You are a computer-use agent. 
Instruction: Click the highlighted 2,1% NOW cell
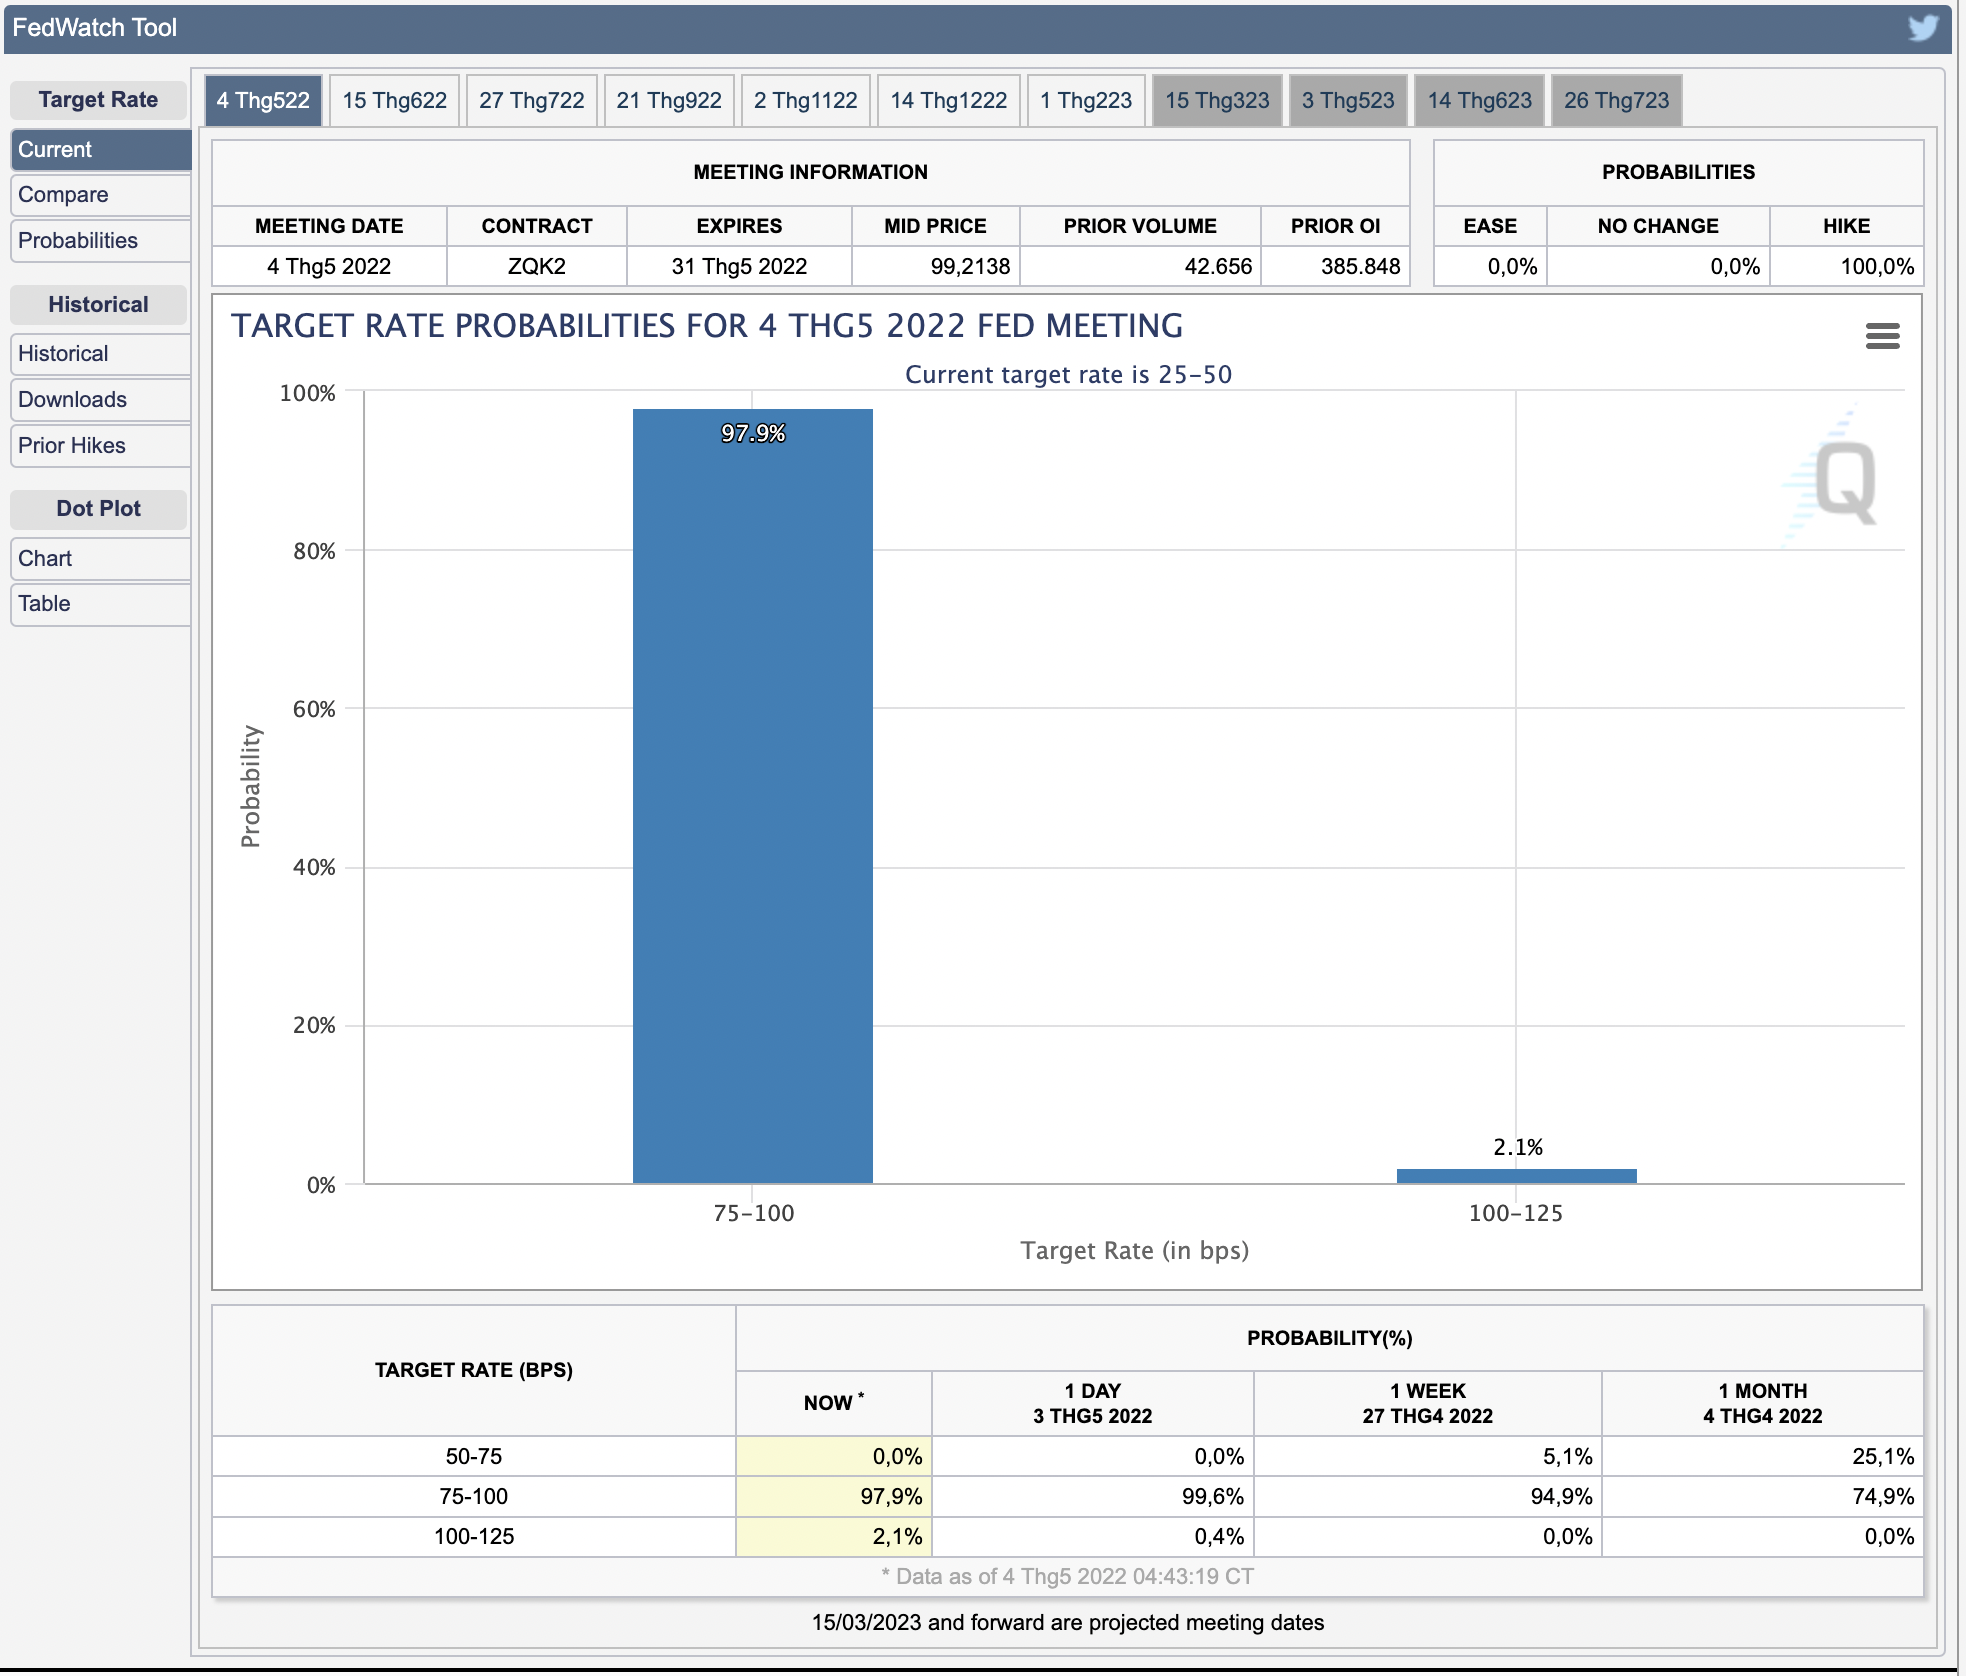click(x=834, y=1537)
